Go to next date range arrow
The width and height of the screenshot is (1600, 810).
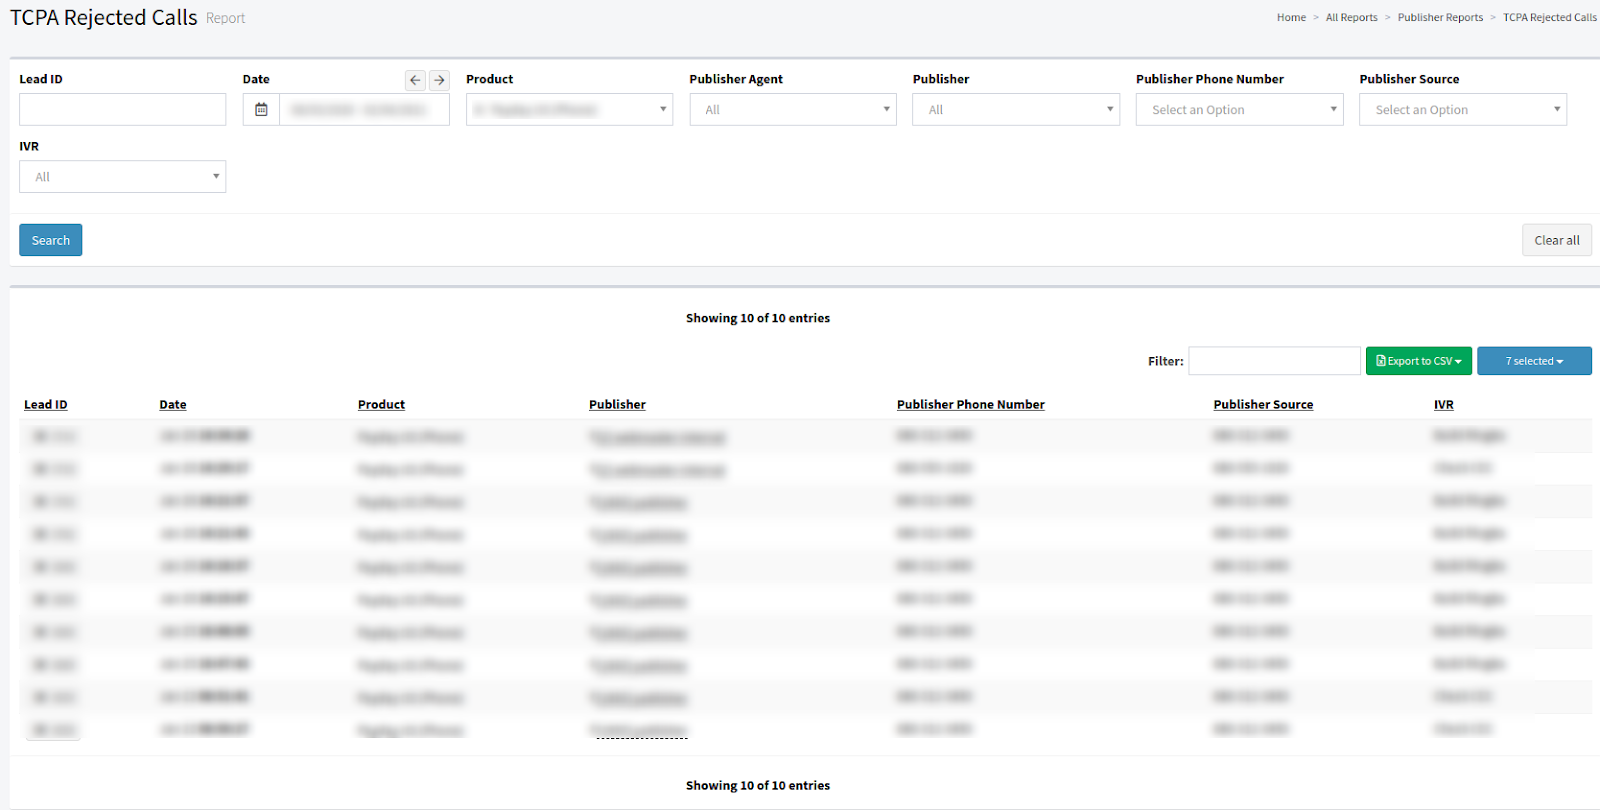439,80
